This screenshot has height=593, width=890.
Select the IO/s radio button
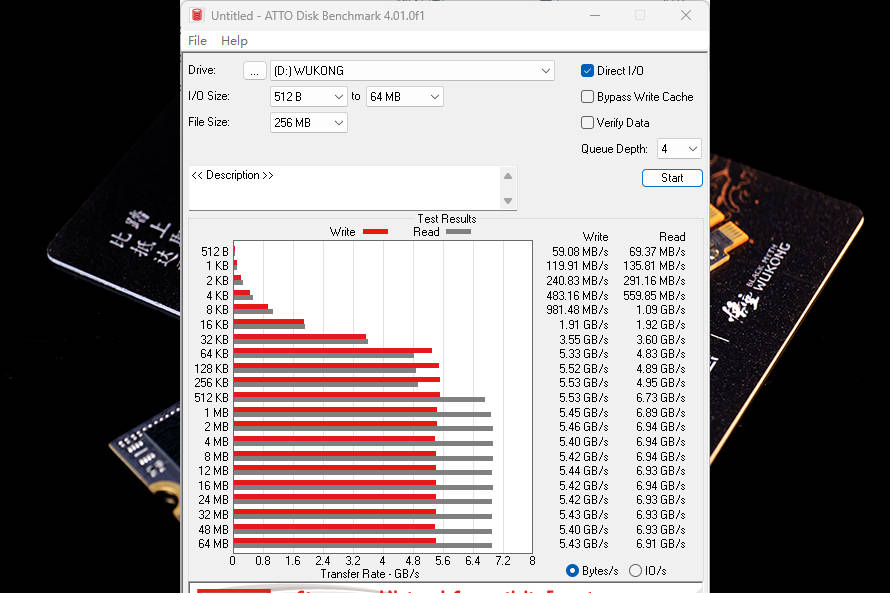635,571
